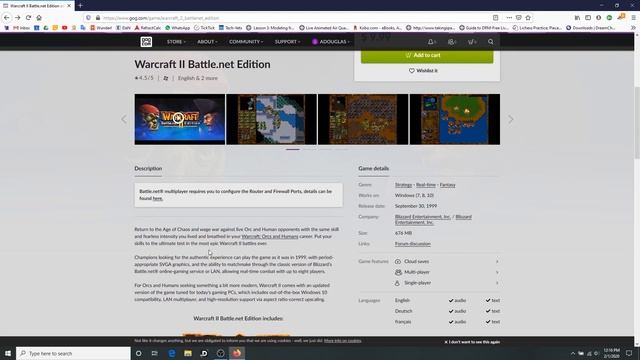Viewport: 640px width, 360px height.
Task: Open the Forum discussion link
Action: point(413,244)
